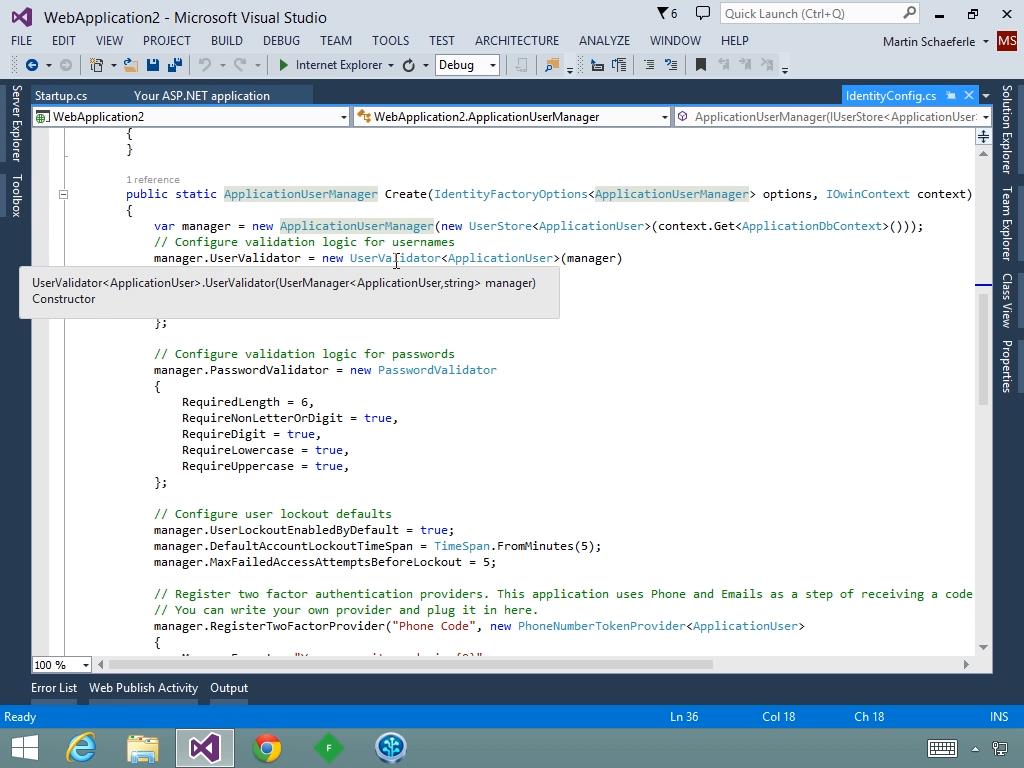The image size is (1024, 768).
Task: Click the Find in Files icon
Action: (552, 65)
